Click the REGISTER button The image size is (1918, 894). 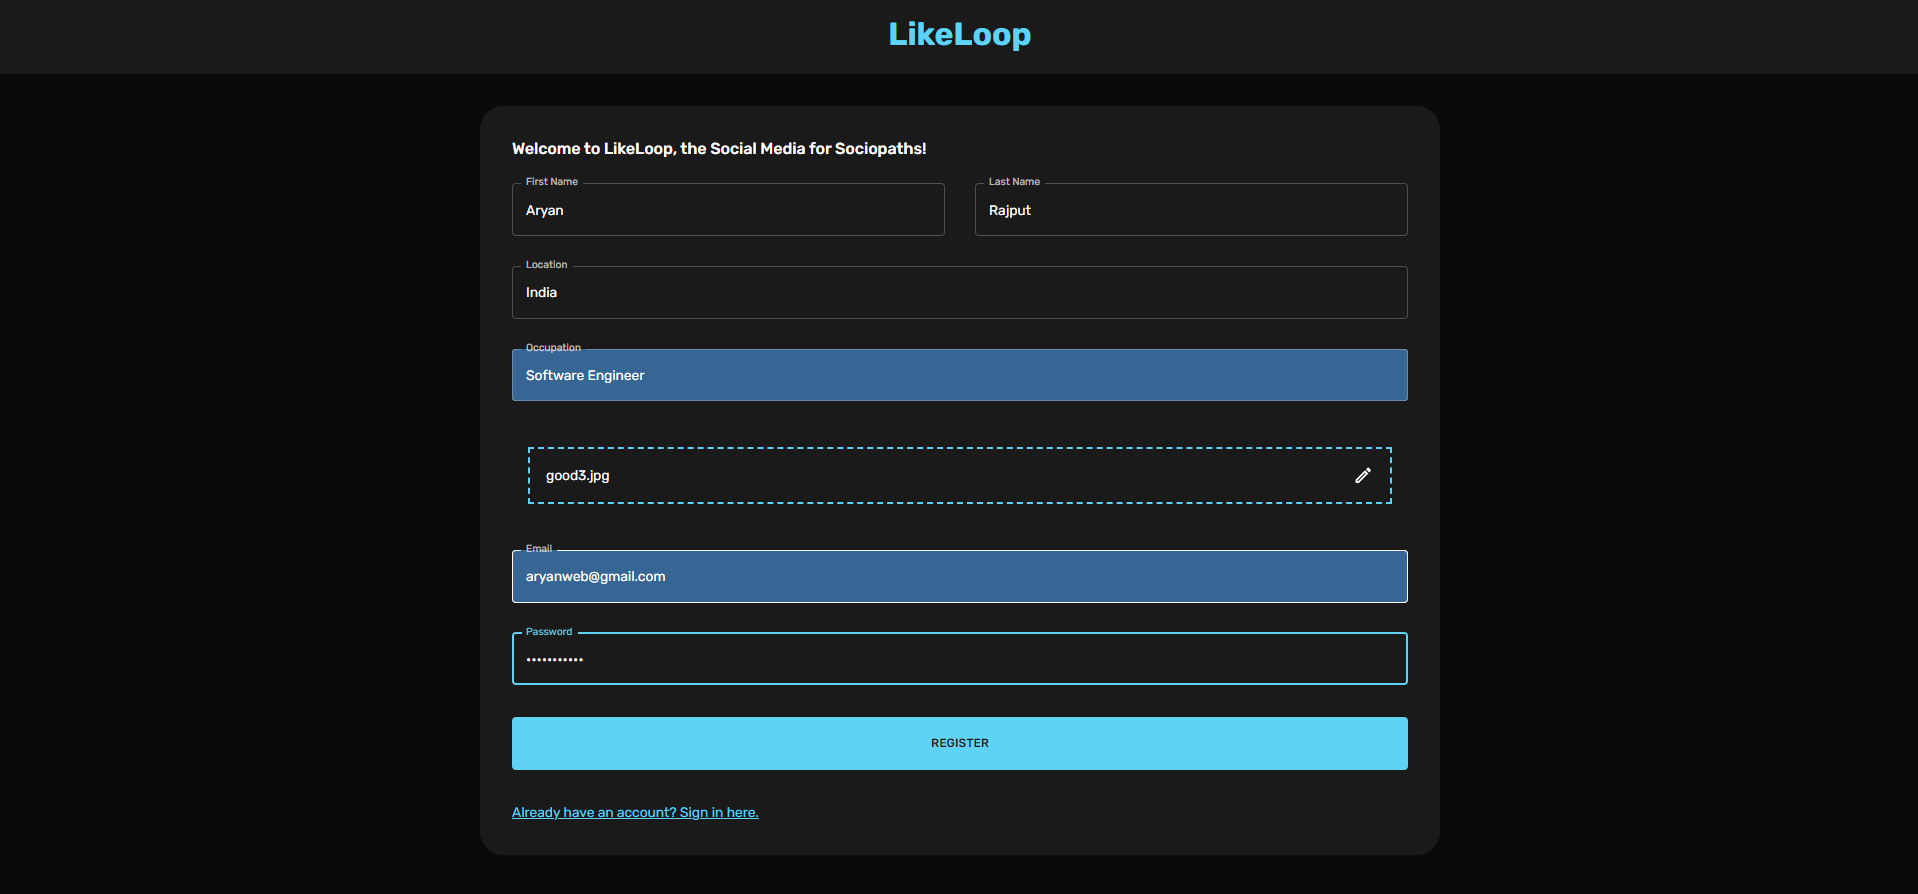click(960, 743)
